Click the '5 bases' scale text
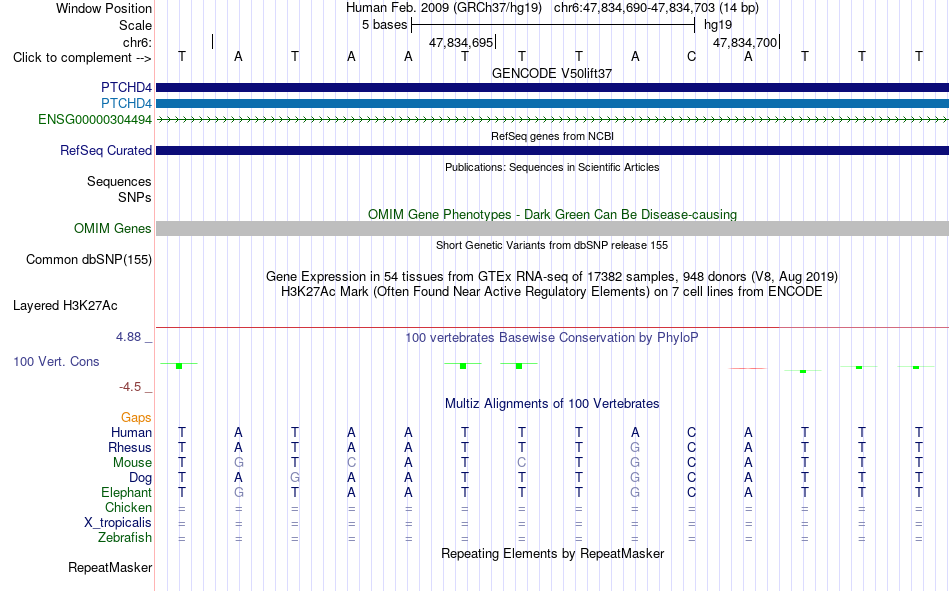Viewport: 950px width, 591px height. pos(385,25)
